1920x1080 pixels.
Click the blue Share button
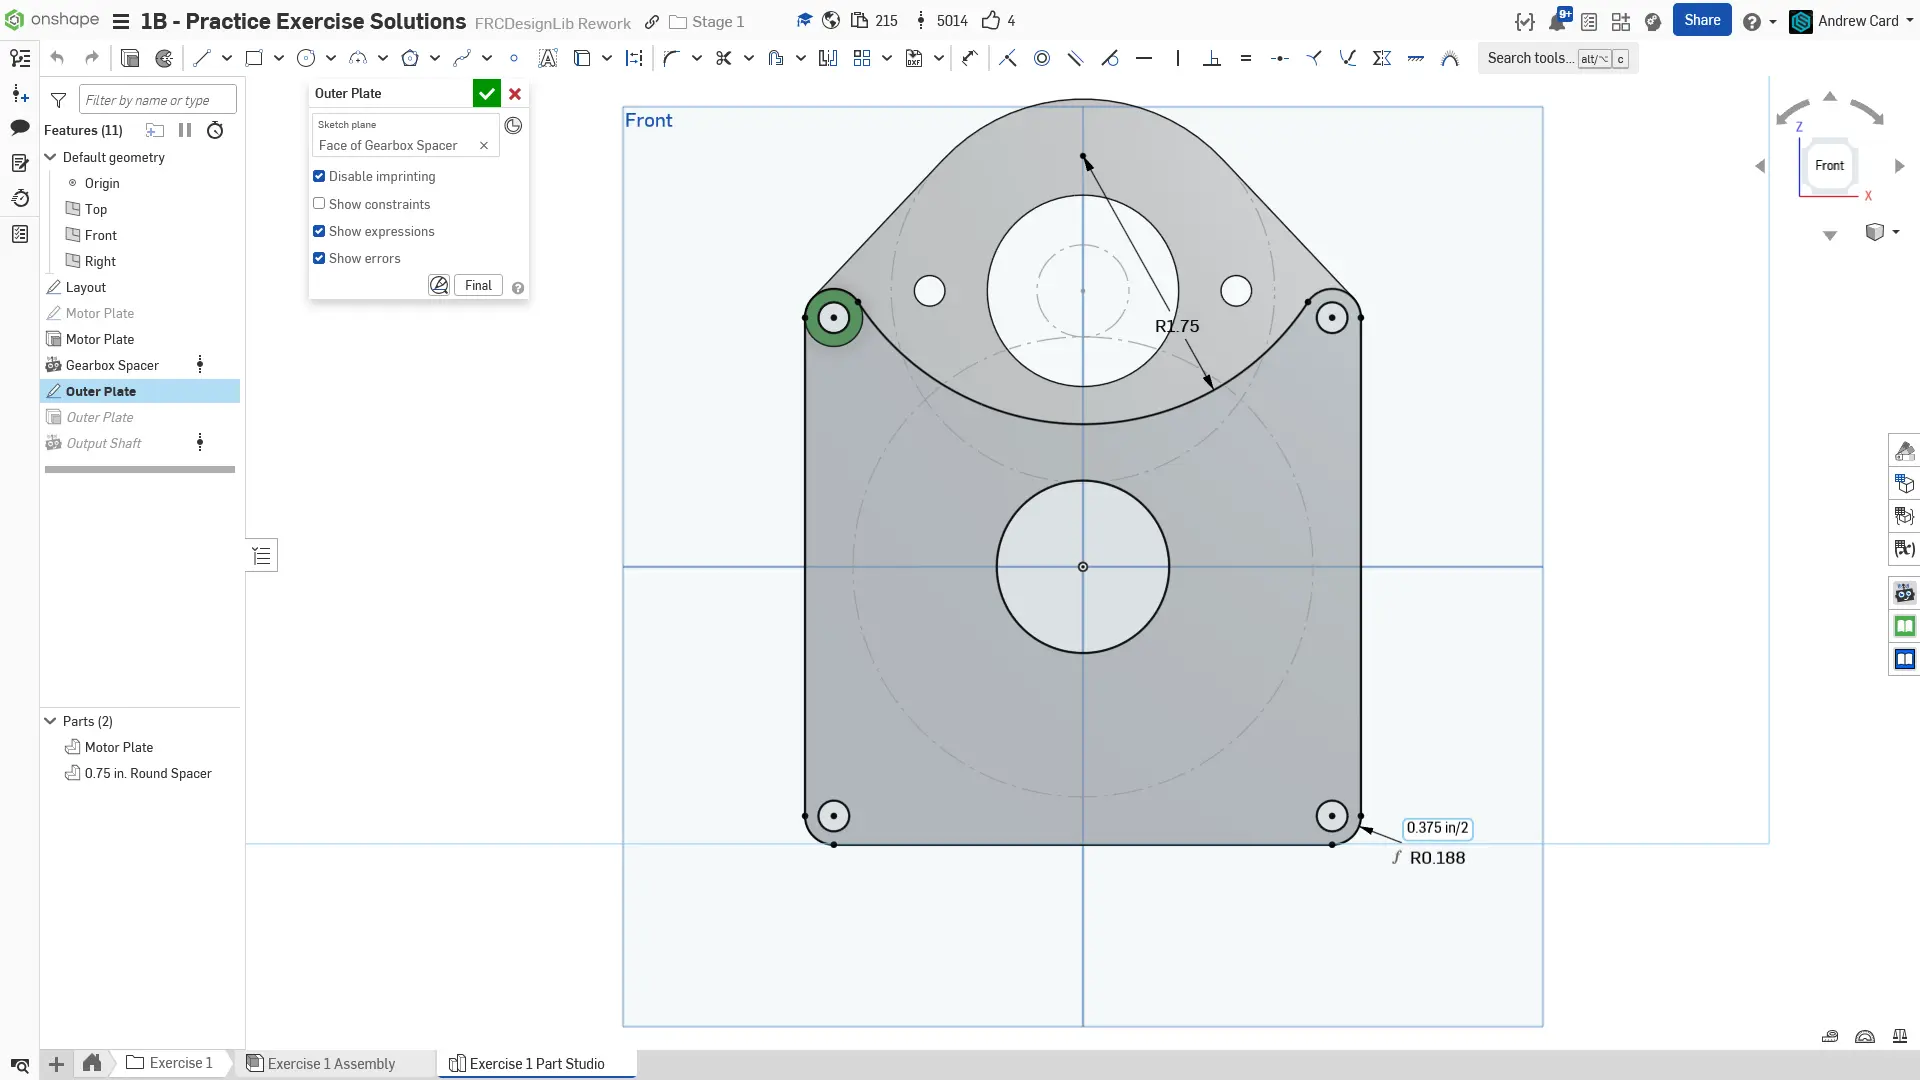point(1701,20)
